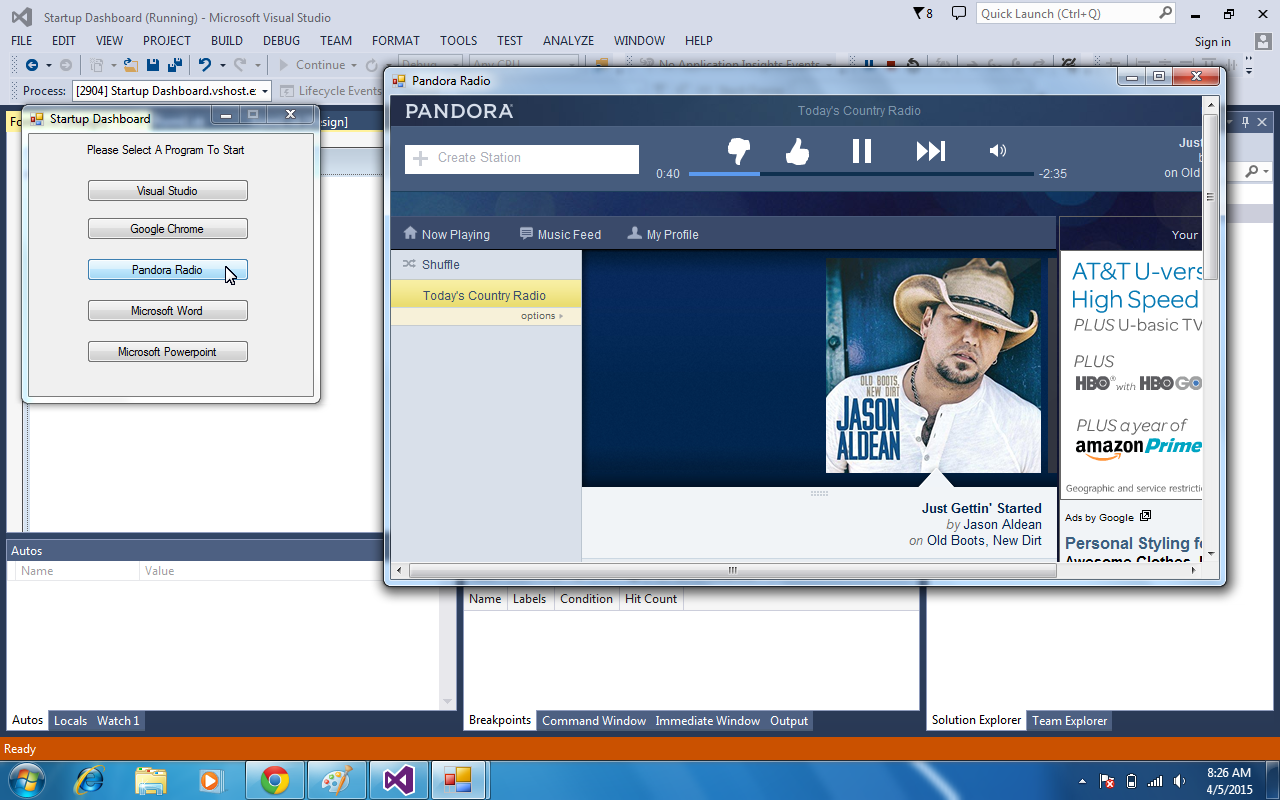The width and height of the screenshot is (1280, 800).
Task: Click the Just Gettin' Started song title
Action: (982, 508)
